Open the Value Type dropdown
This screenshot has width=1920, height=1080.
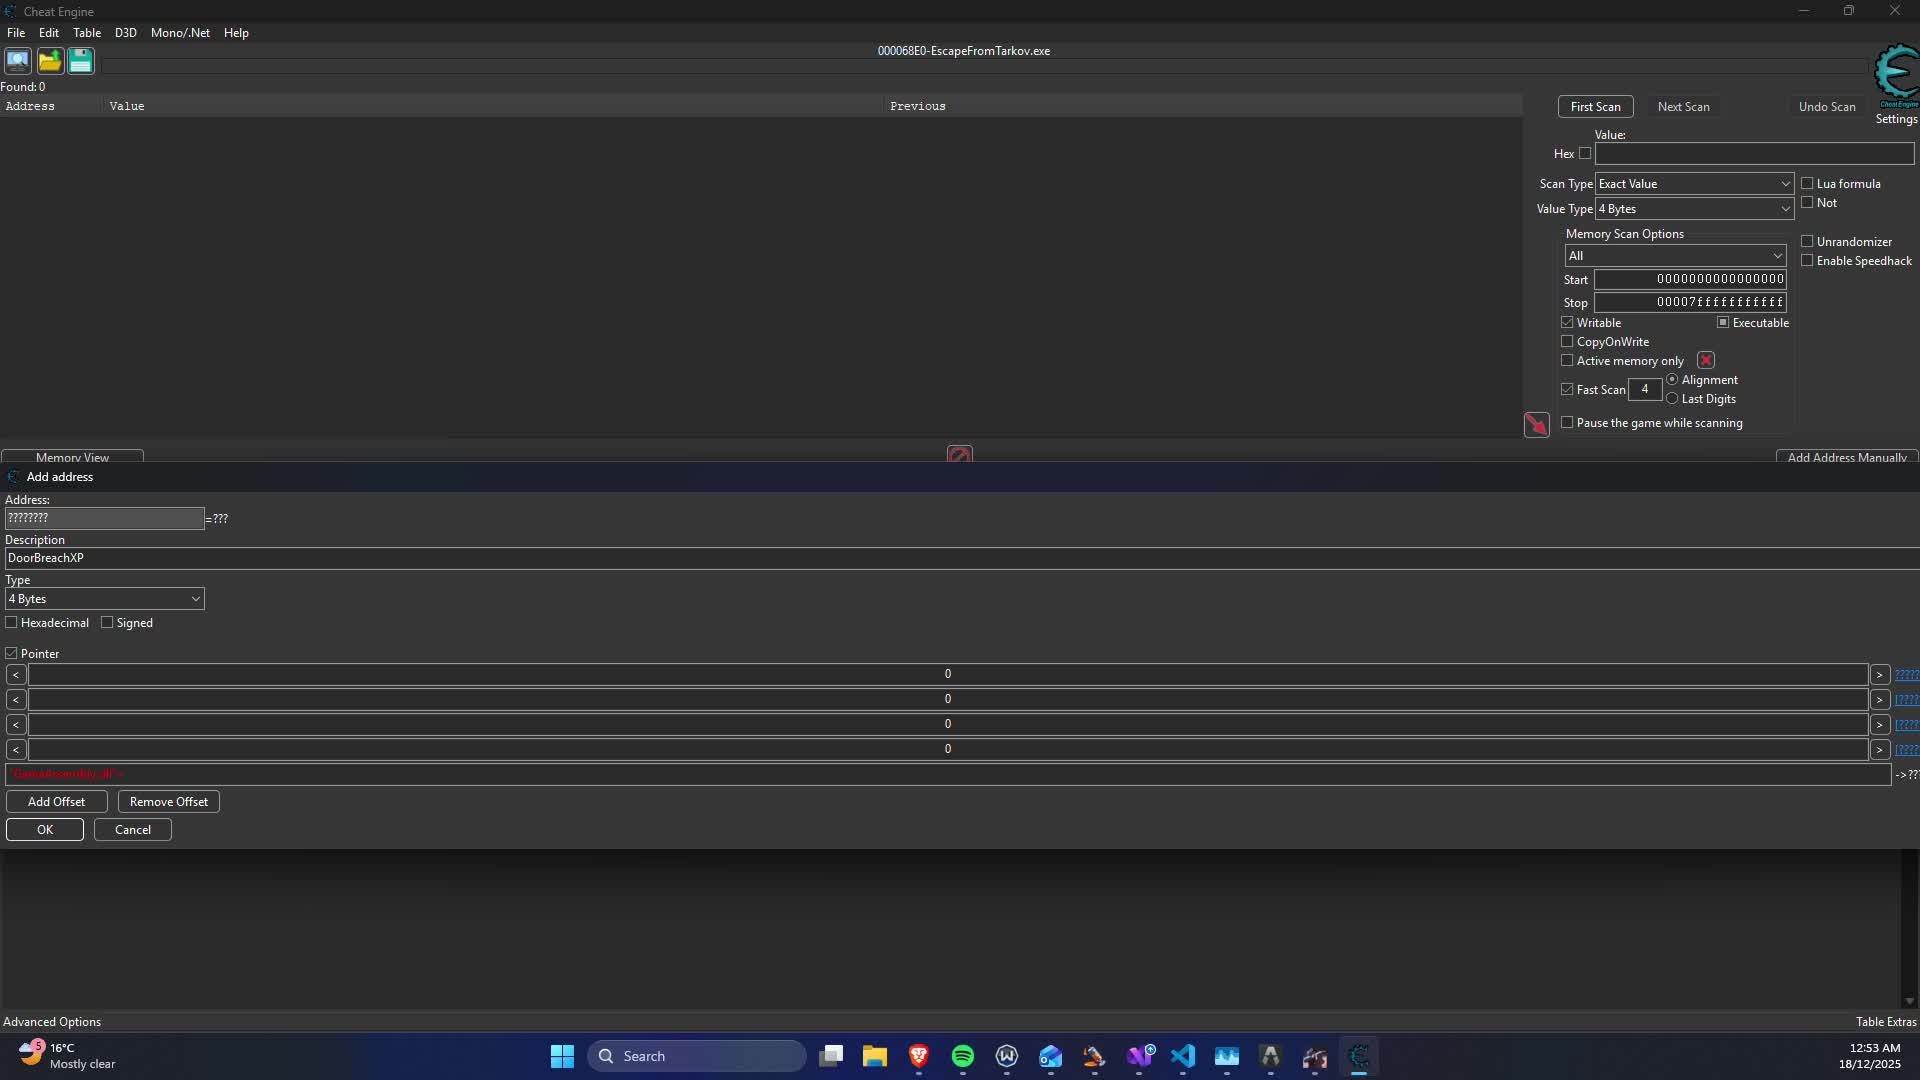coord(1694,209)
